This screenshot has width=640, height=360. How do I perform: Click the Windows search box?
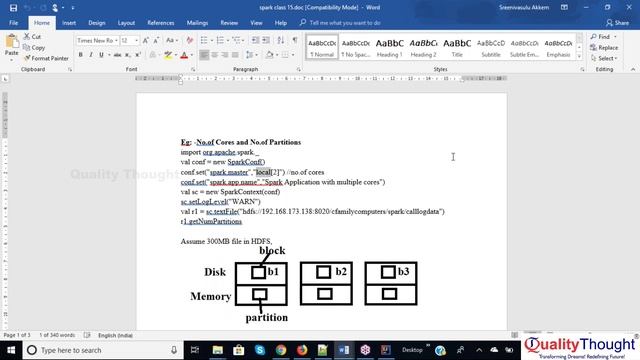(x=102, y=350)
